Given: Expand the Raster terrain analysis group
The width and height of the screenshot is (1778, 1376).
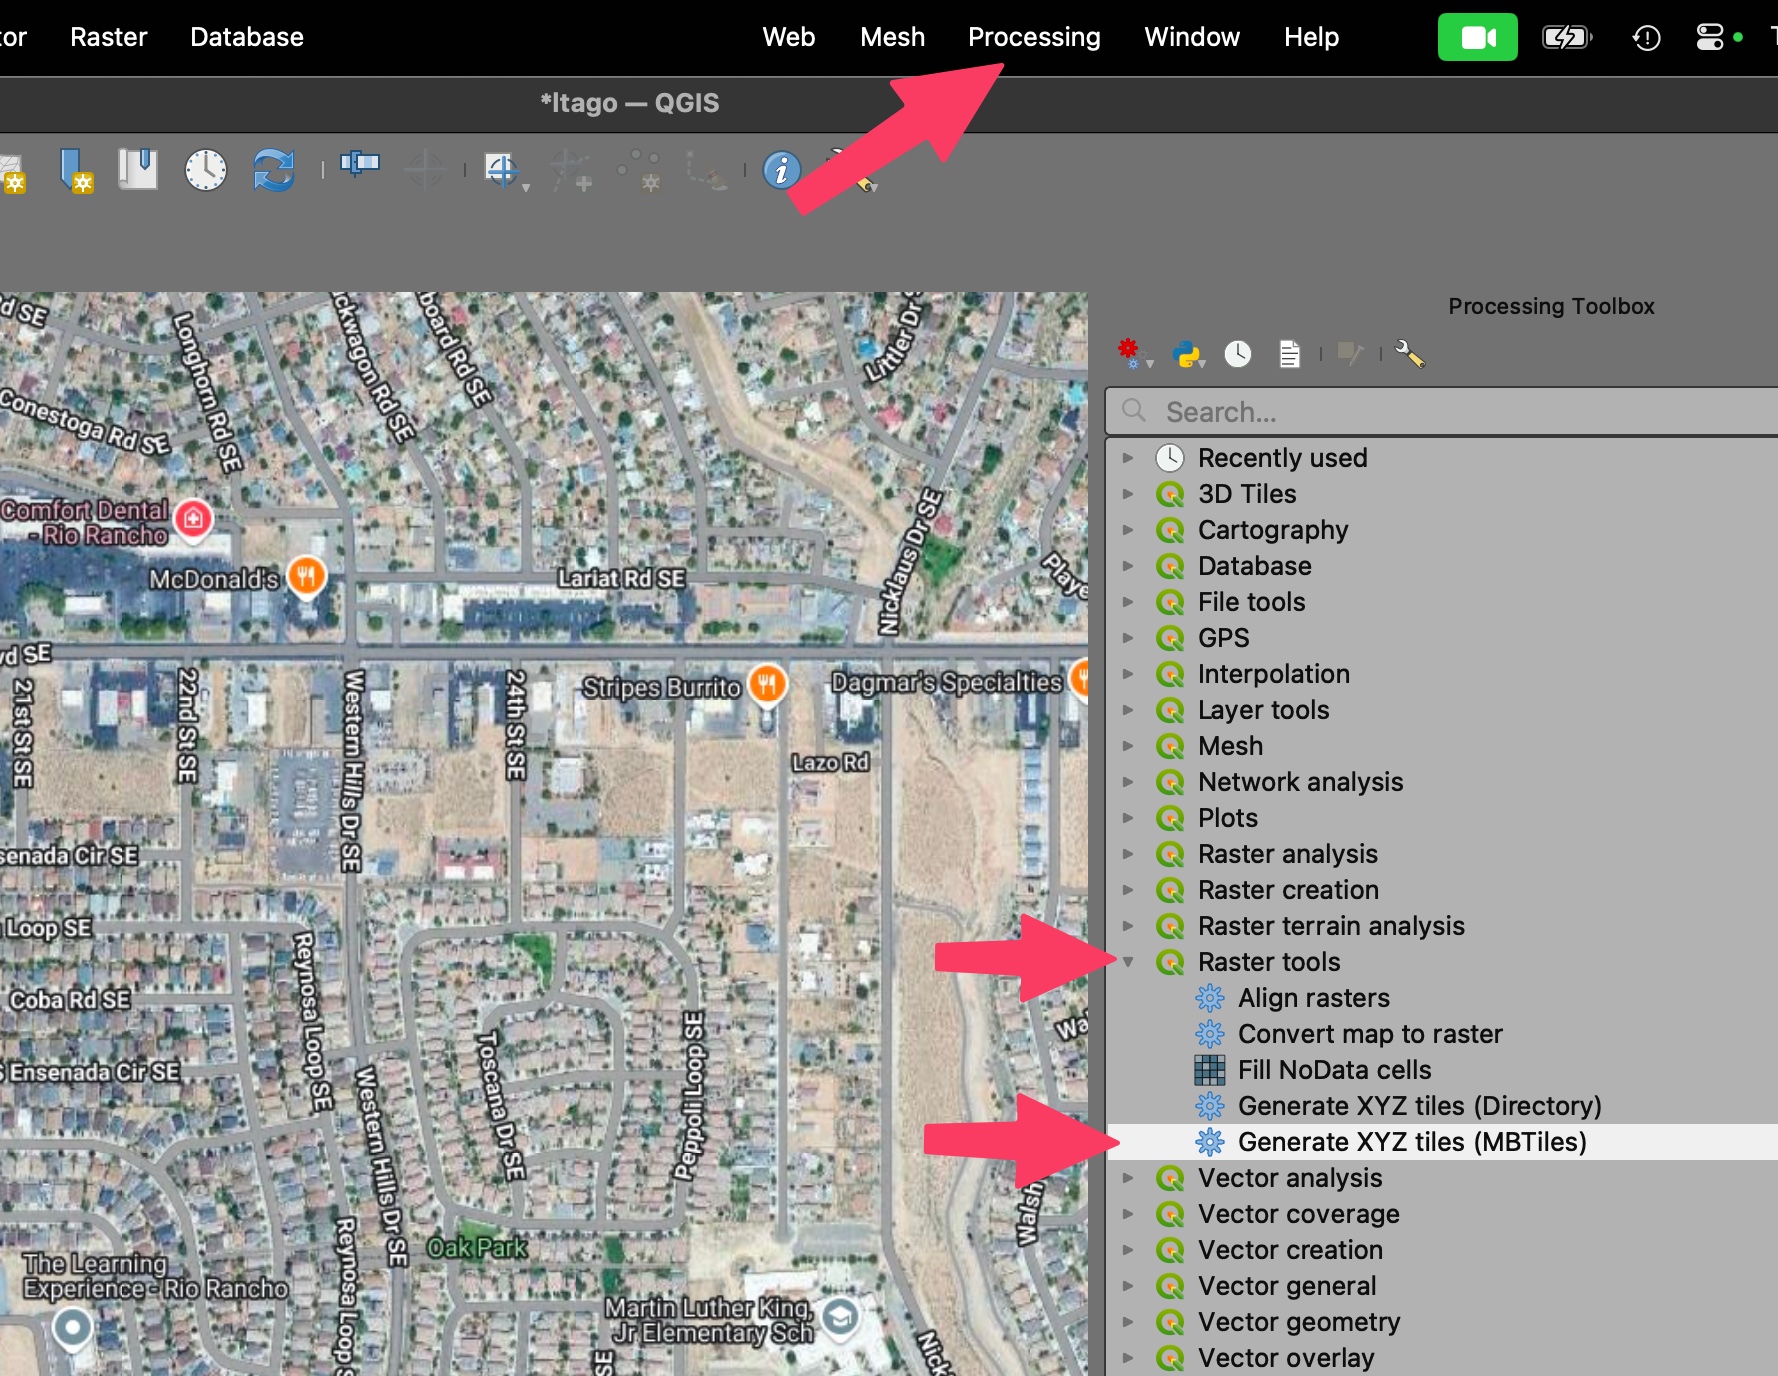Looking at the screenshot, I should [x=1128, y=926].
